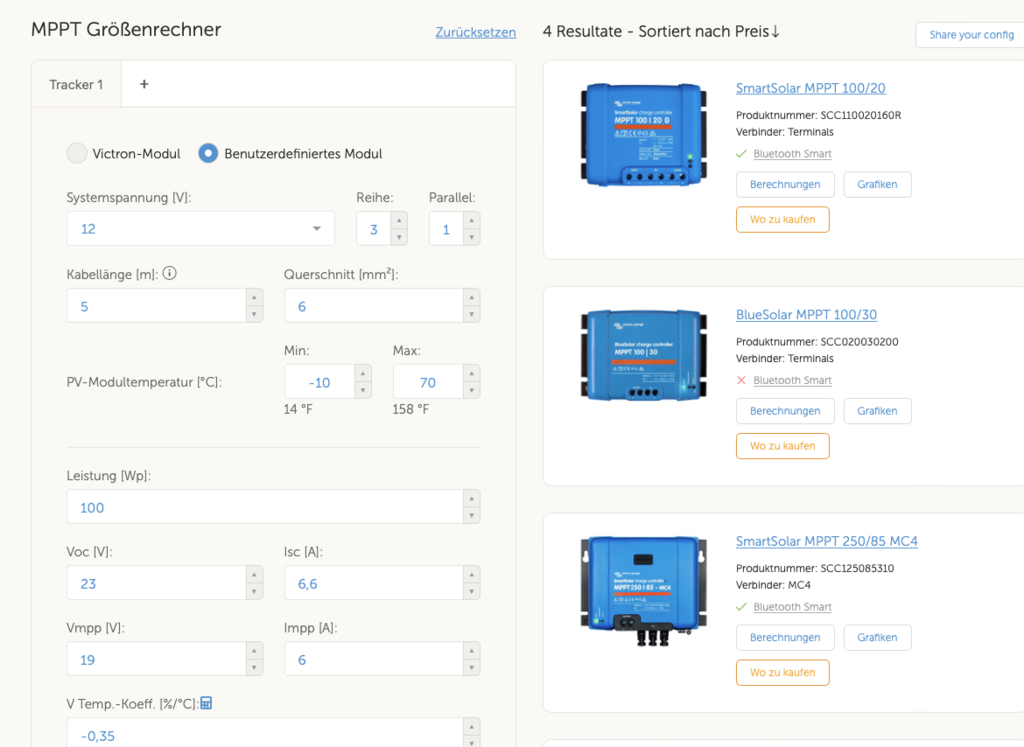This screenshot has width=1024, height=747.
Task: Click the '14 °F' temperature label
Action: click(x=298, y=409)
